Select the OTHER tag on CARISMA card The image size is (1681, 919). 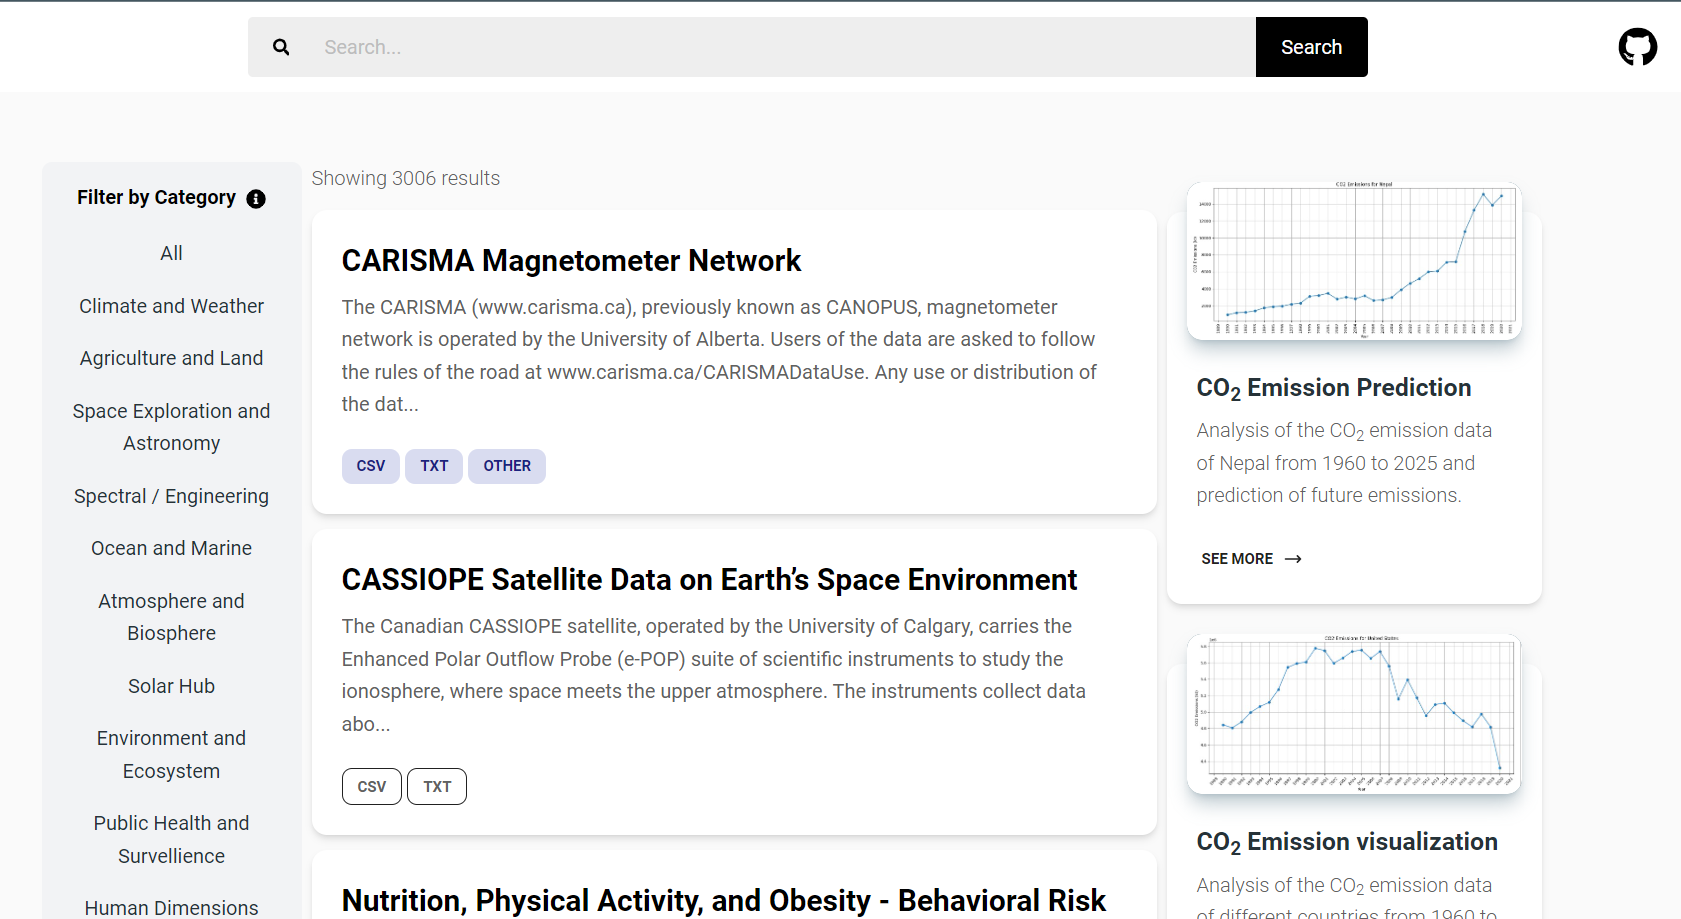pyautogui.click(x=506, y=466)
